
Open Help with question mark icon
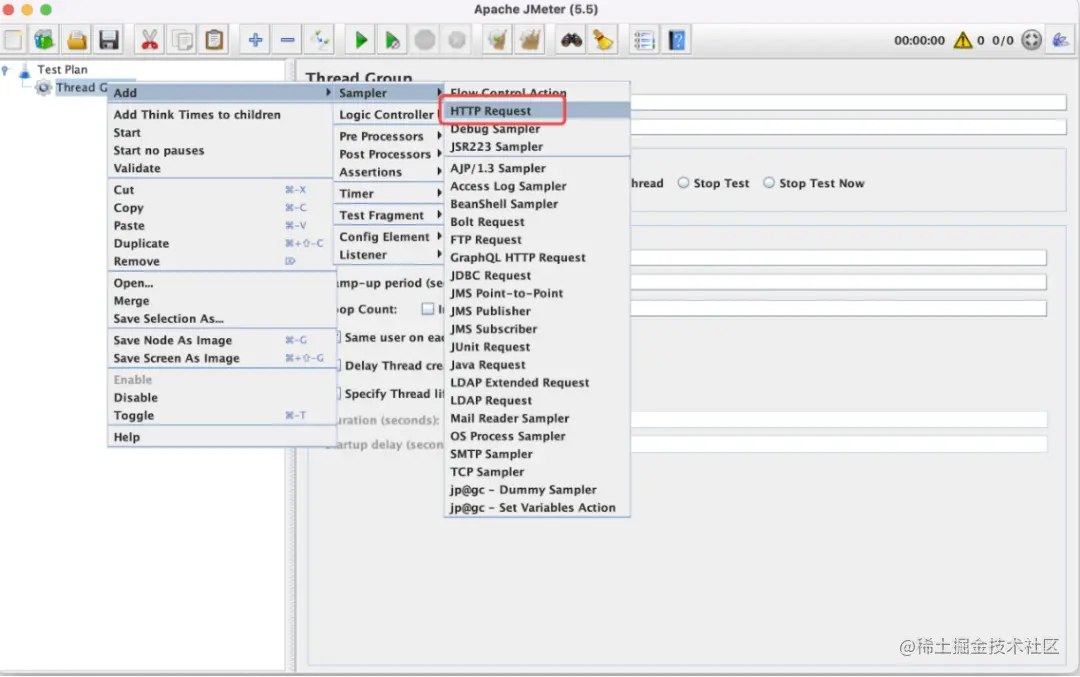point(677,40)
